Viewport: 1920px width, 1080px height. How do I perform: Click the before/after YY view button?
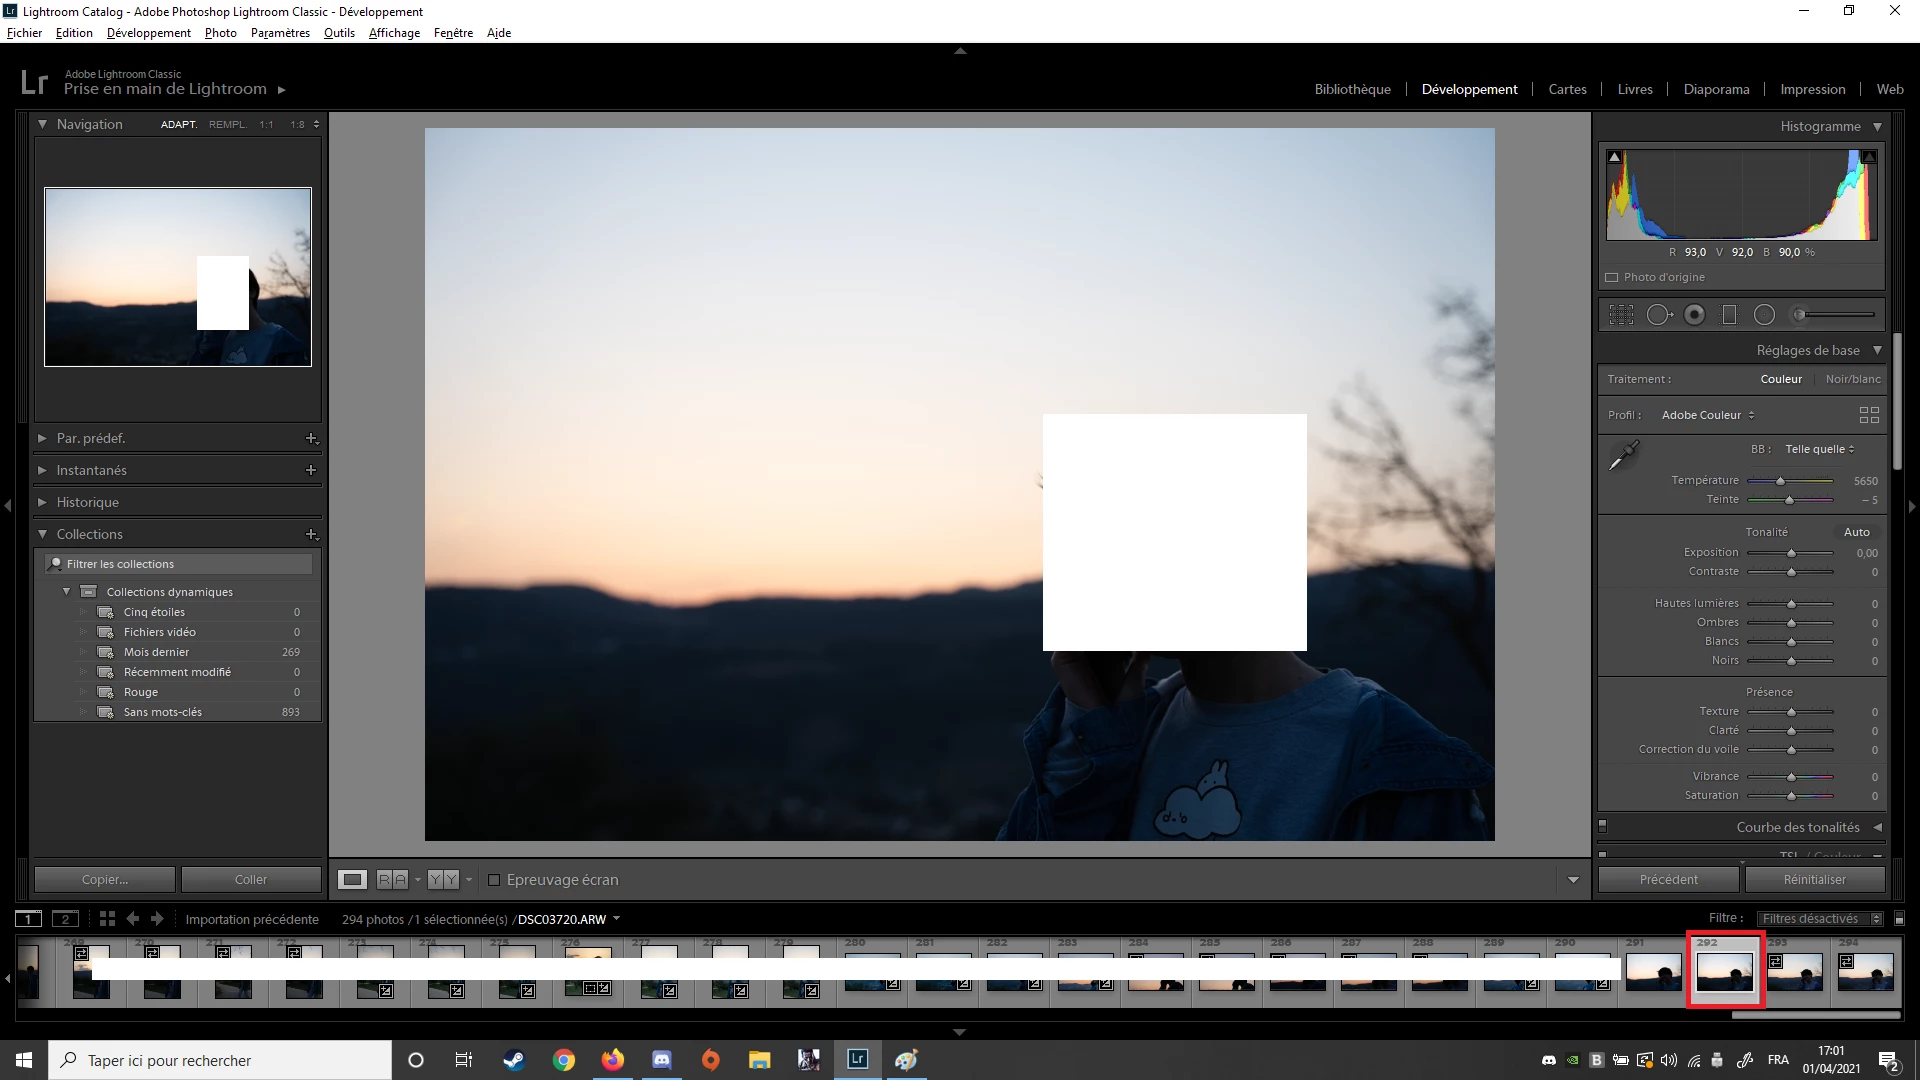[443, 880]
